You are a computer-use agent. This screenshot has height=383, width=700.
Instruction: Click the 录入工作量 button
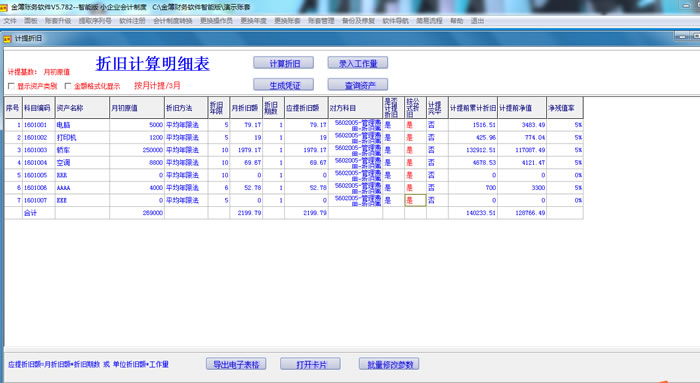[x=358, y=63]
